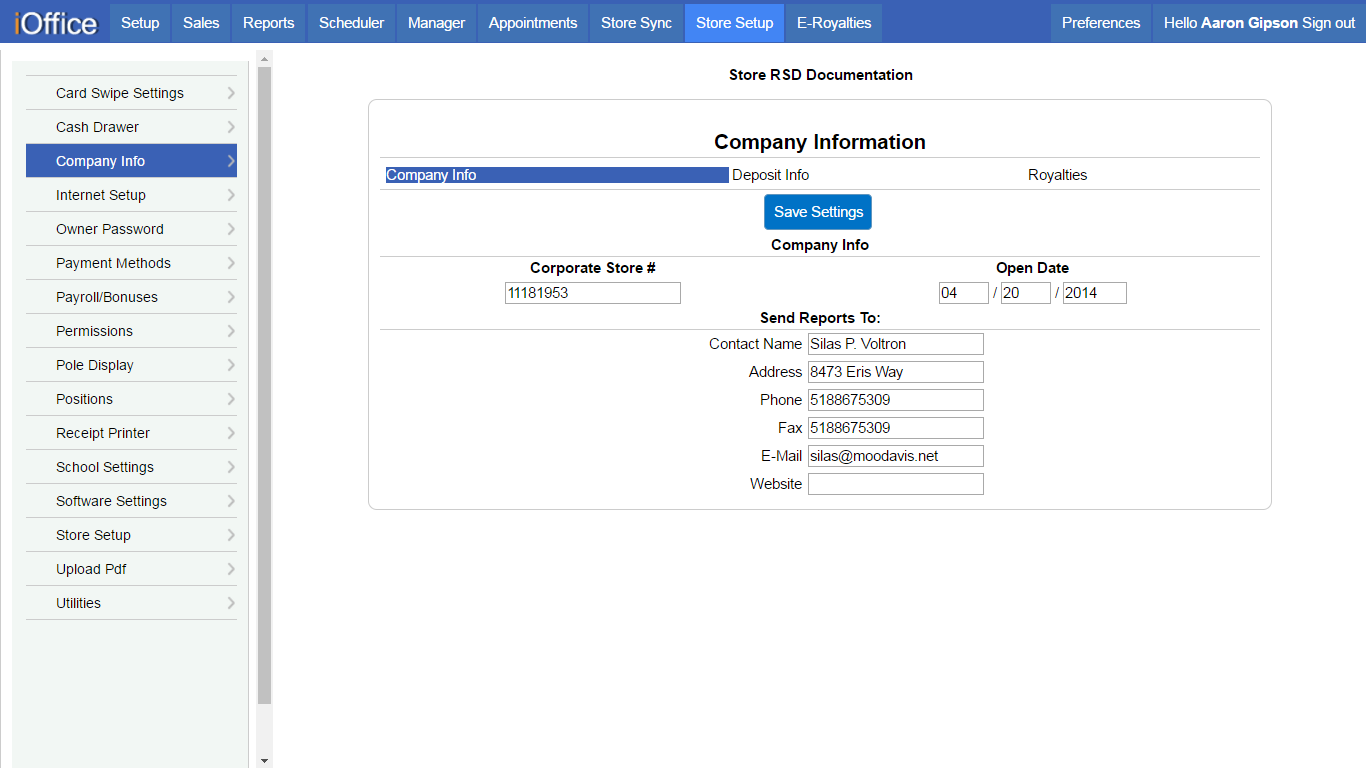Image resolution: width=1366 pixels, height=768 pixels.
Task: Click the Store RSD Documentation link
Action: tap(821, 75)
